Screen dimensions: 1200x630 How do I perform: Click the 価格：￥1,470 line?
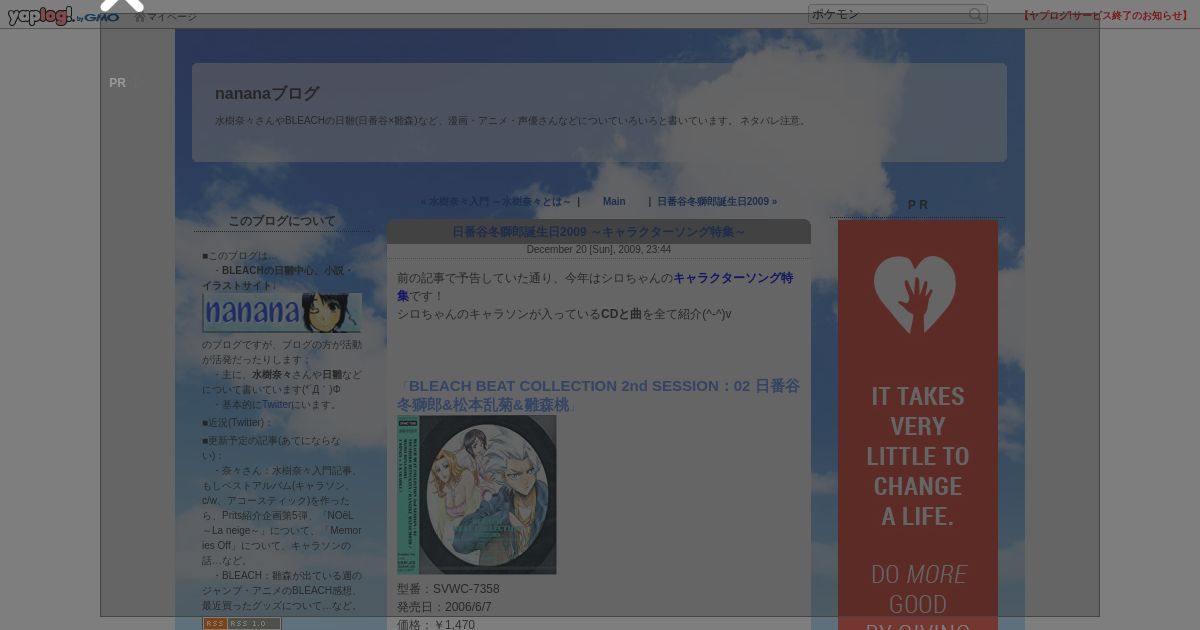pyautogui.click(x=436, y=624)
